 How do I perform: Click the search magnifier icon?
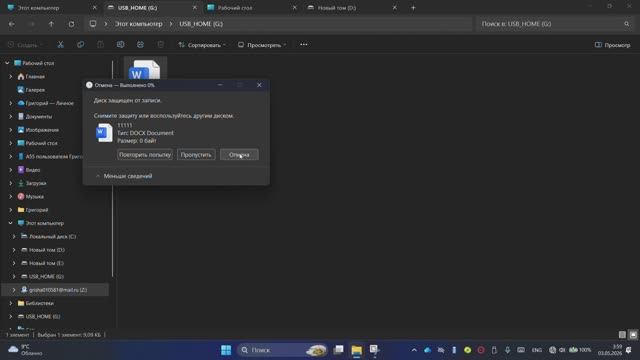click(627, 24)
